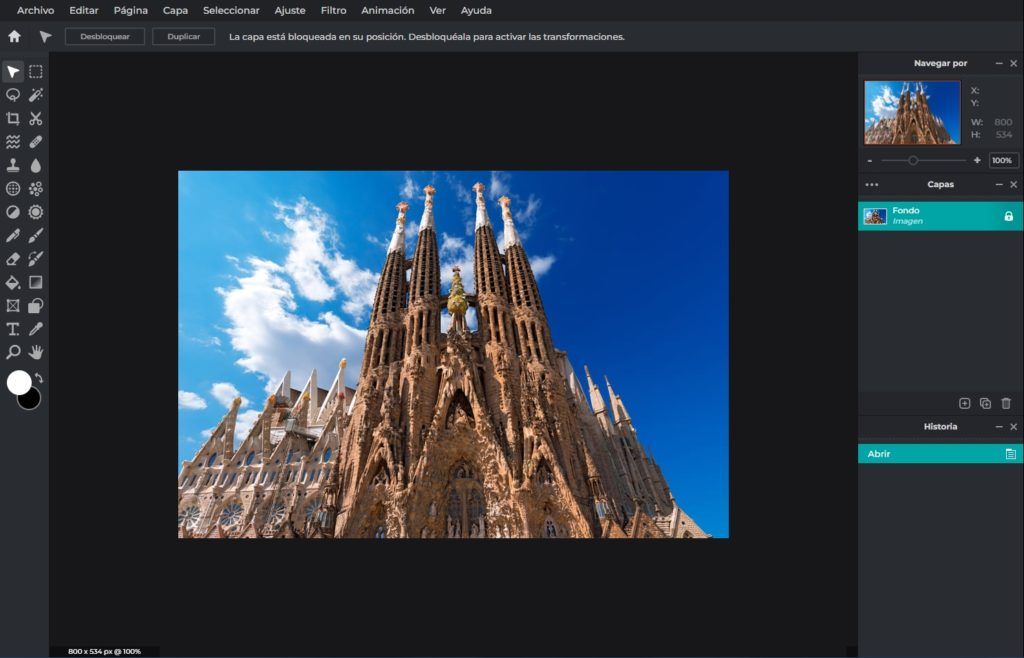Open the white foreground color swatch
This screenshot has height=658, width=1024.
click(x=18, y=382)
